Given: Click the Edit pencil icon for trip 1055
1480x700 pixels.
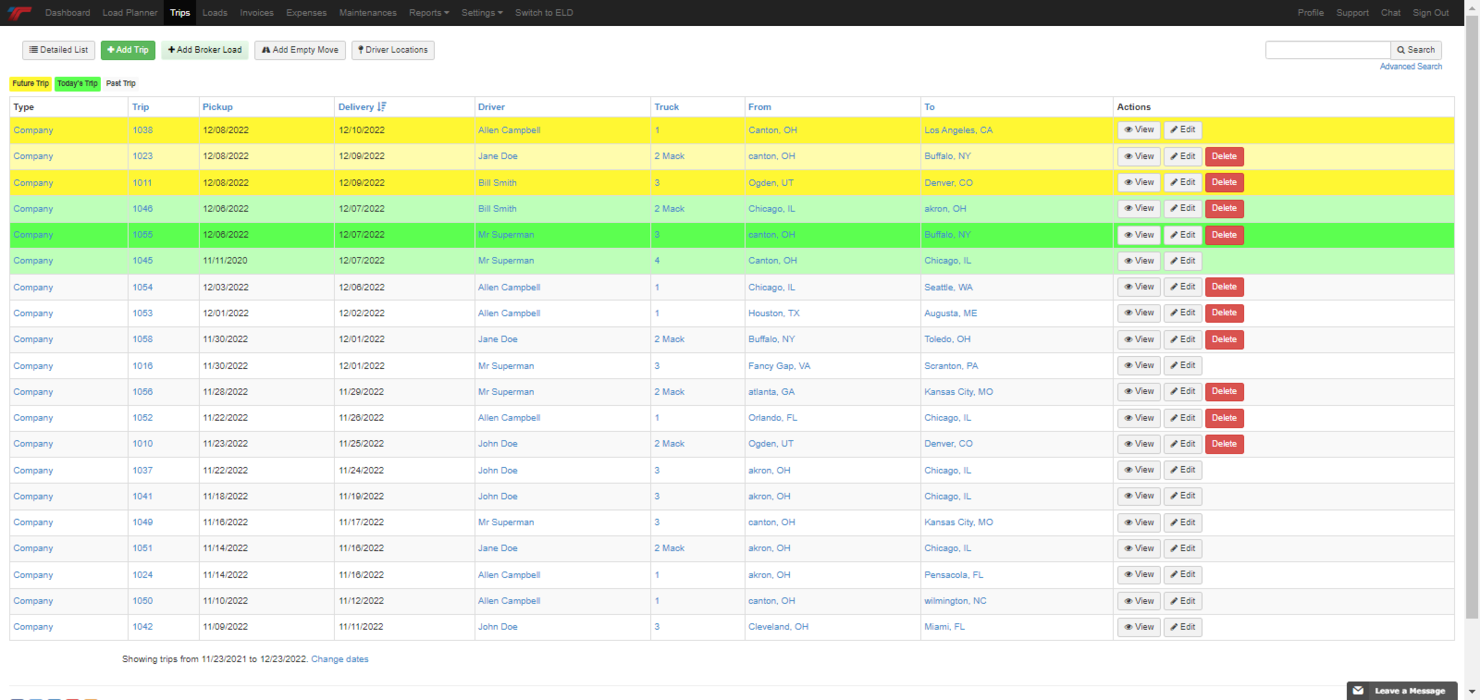Looking at the screenshot, I should coord(1174,234).
